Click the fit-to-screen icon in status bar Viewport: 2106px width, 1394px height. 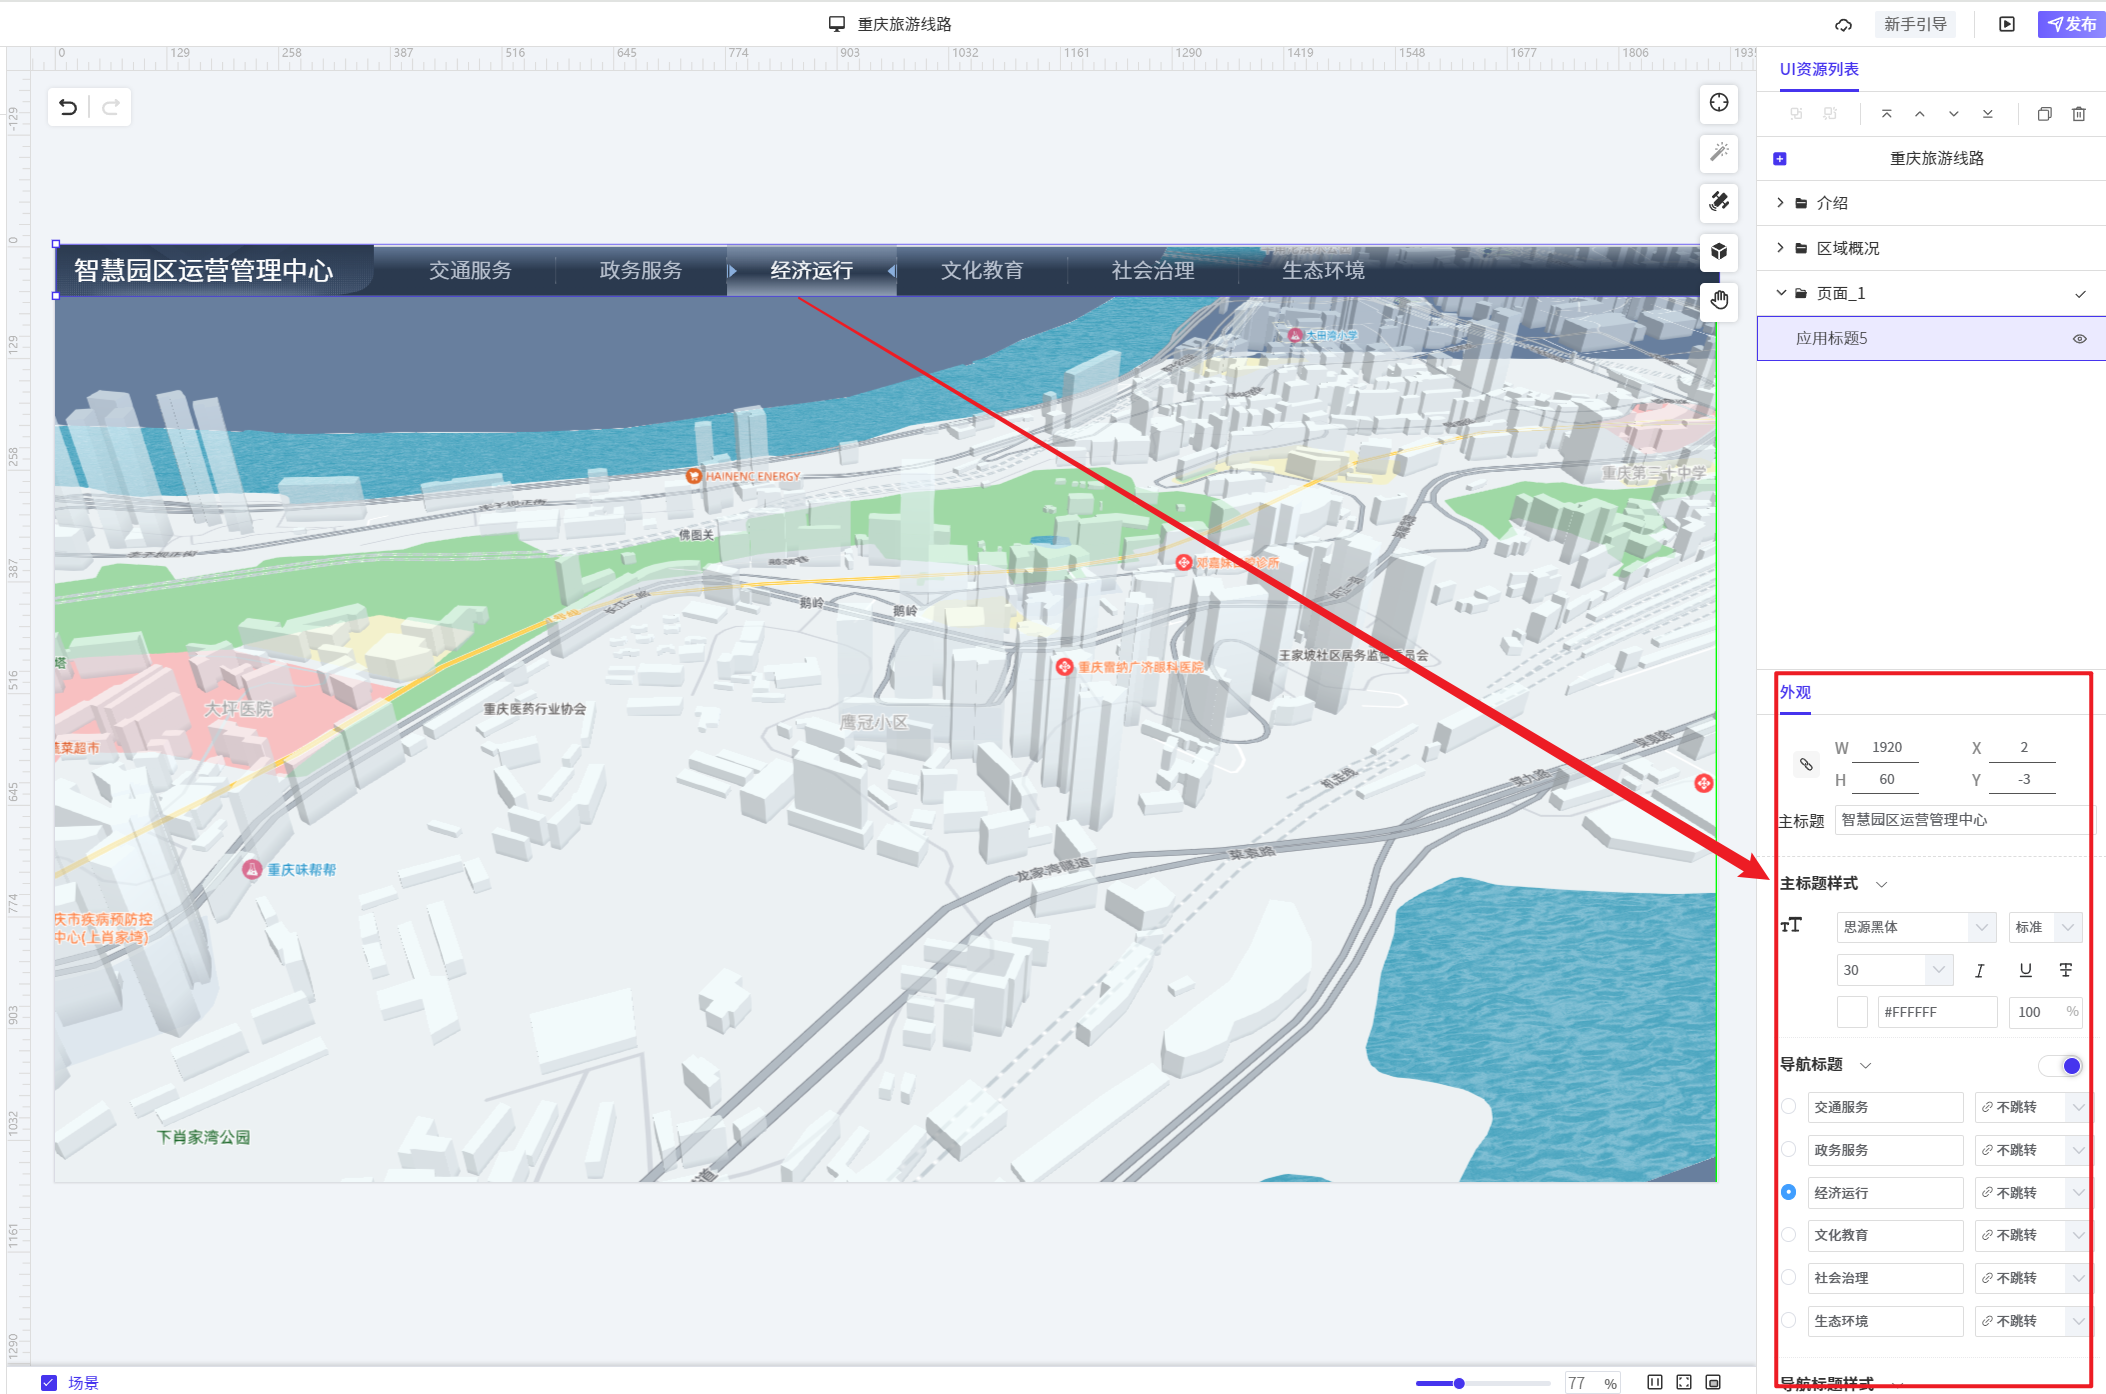tap(1684, 1382)
